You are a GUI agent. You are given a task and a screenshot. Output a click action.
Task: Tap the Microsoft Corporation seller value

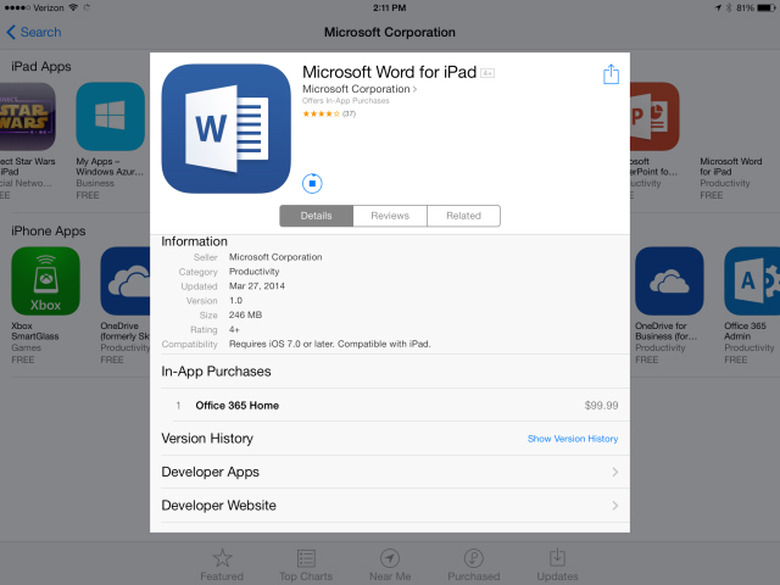276,257
